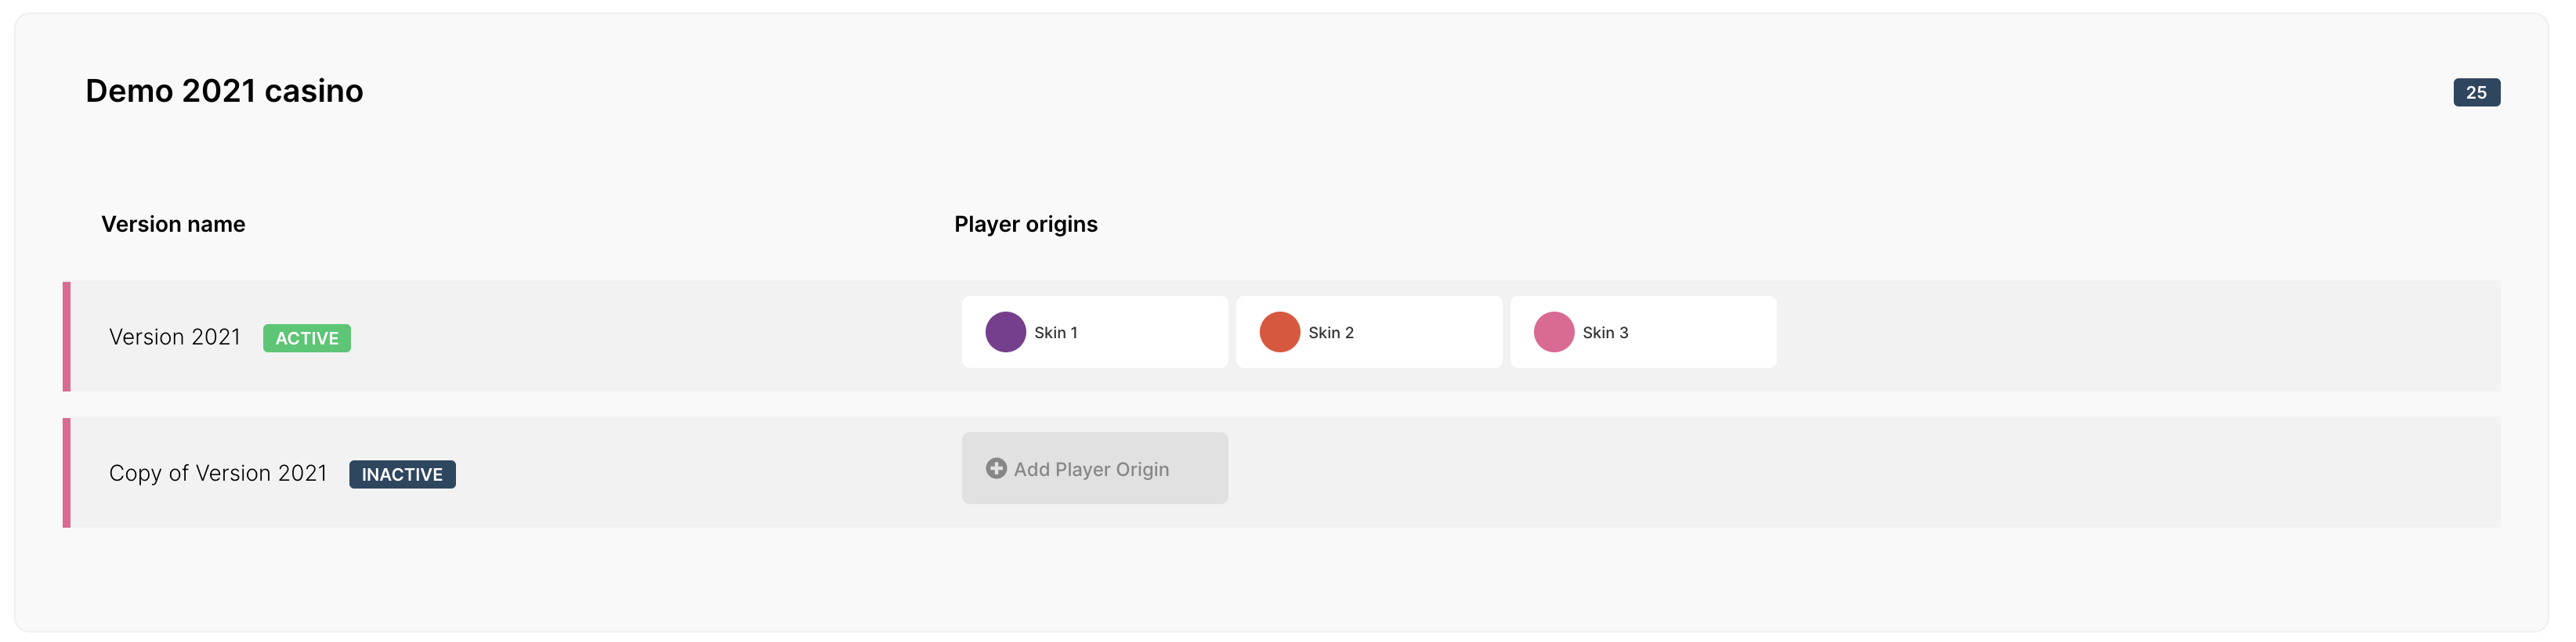Click the Demo 2021 casino title
Viewport: 2576px width, 642px height.
pyautogui.click(x=224, y=91)
